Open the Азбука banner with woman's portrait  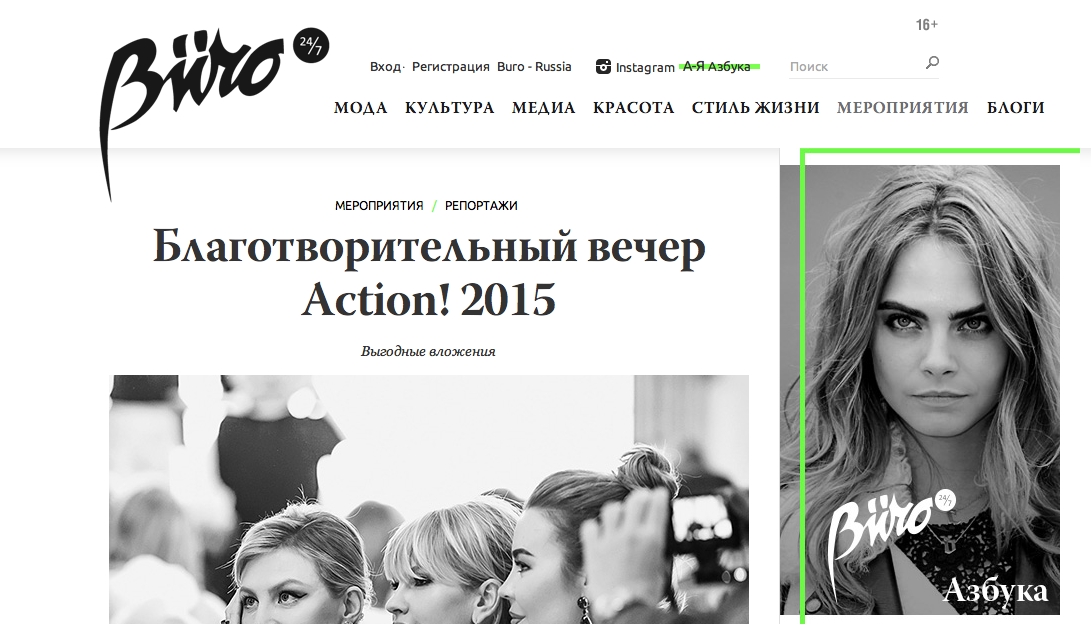click(920, 390)
